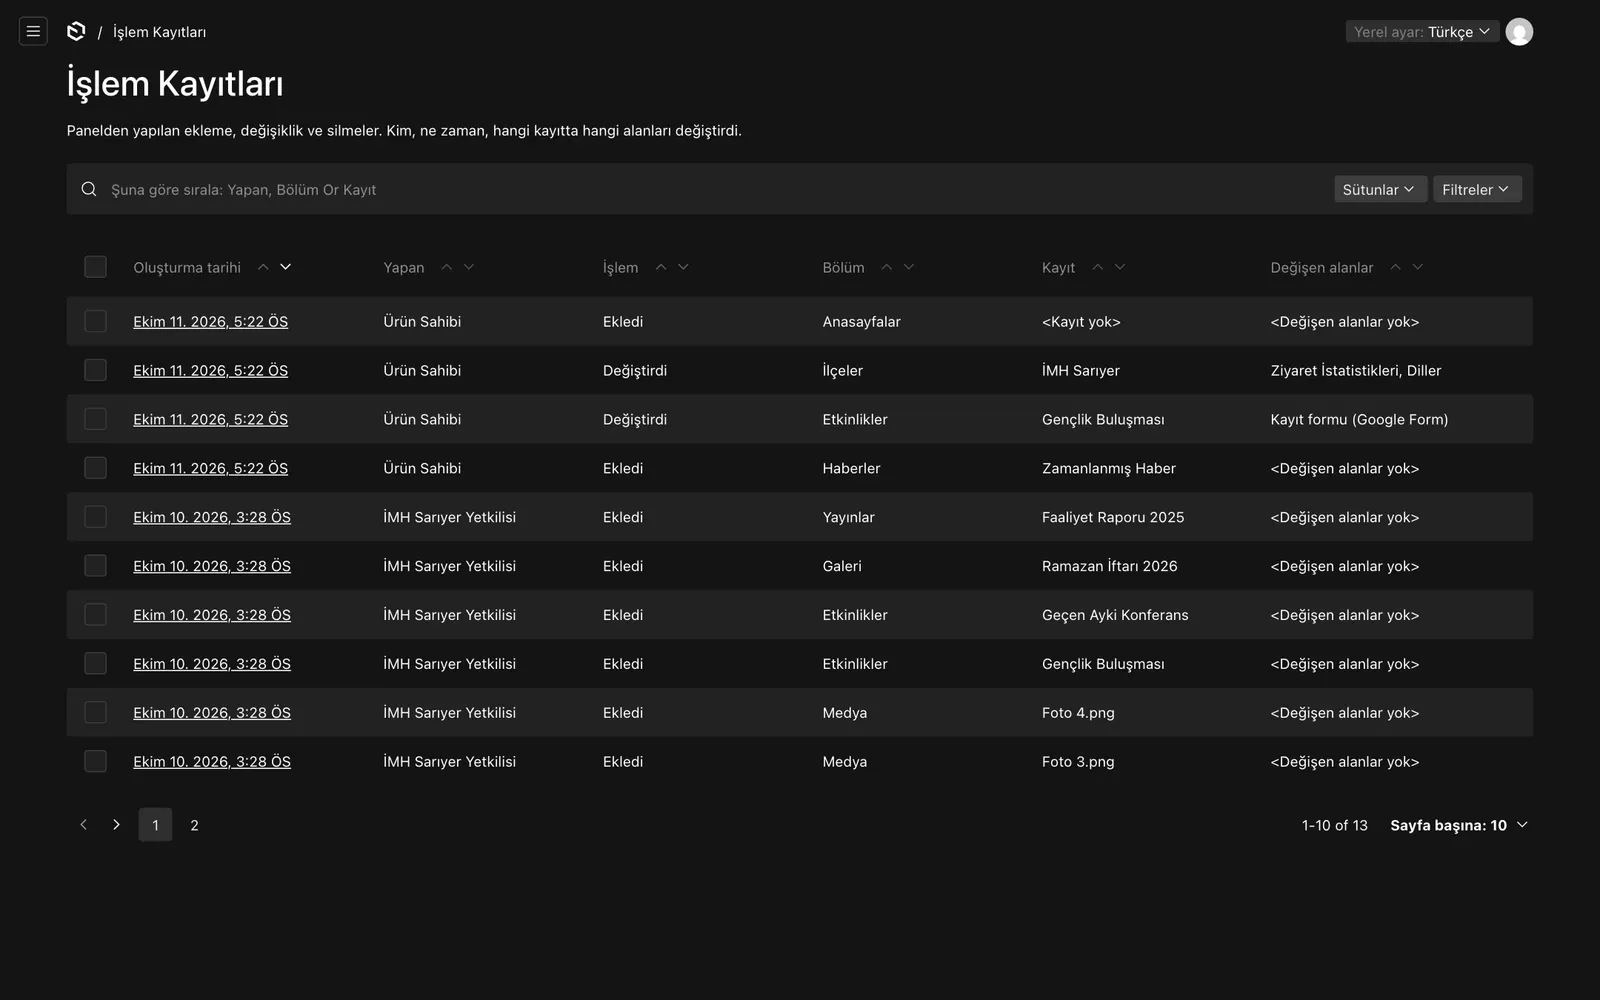The image size is (1600, 1000).
Task: Sort Bölüm column ascending arrow
Action: tap(886, 267)
